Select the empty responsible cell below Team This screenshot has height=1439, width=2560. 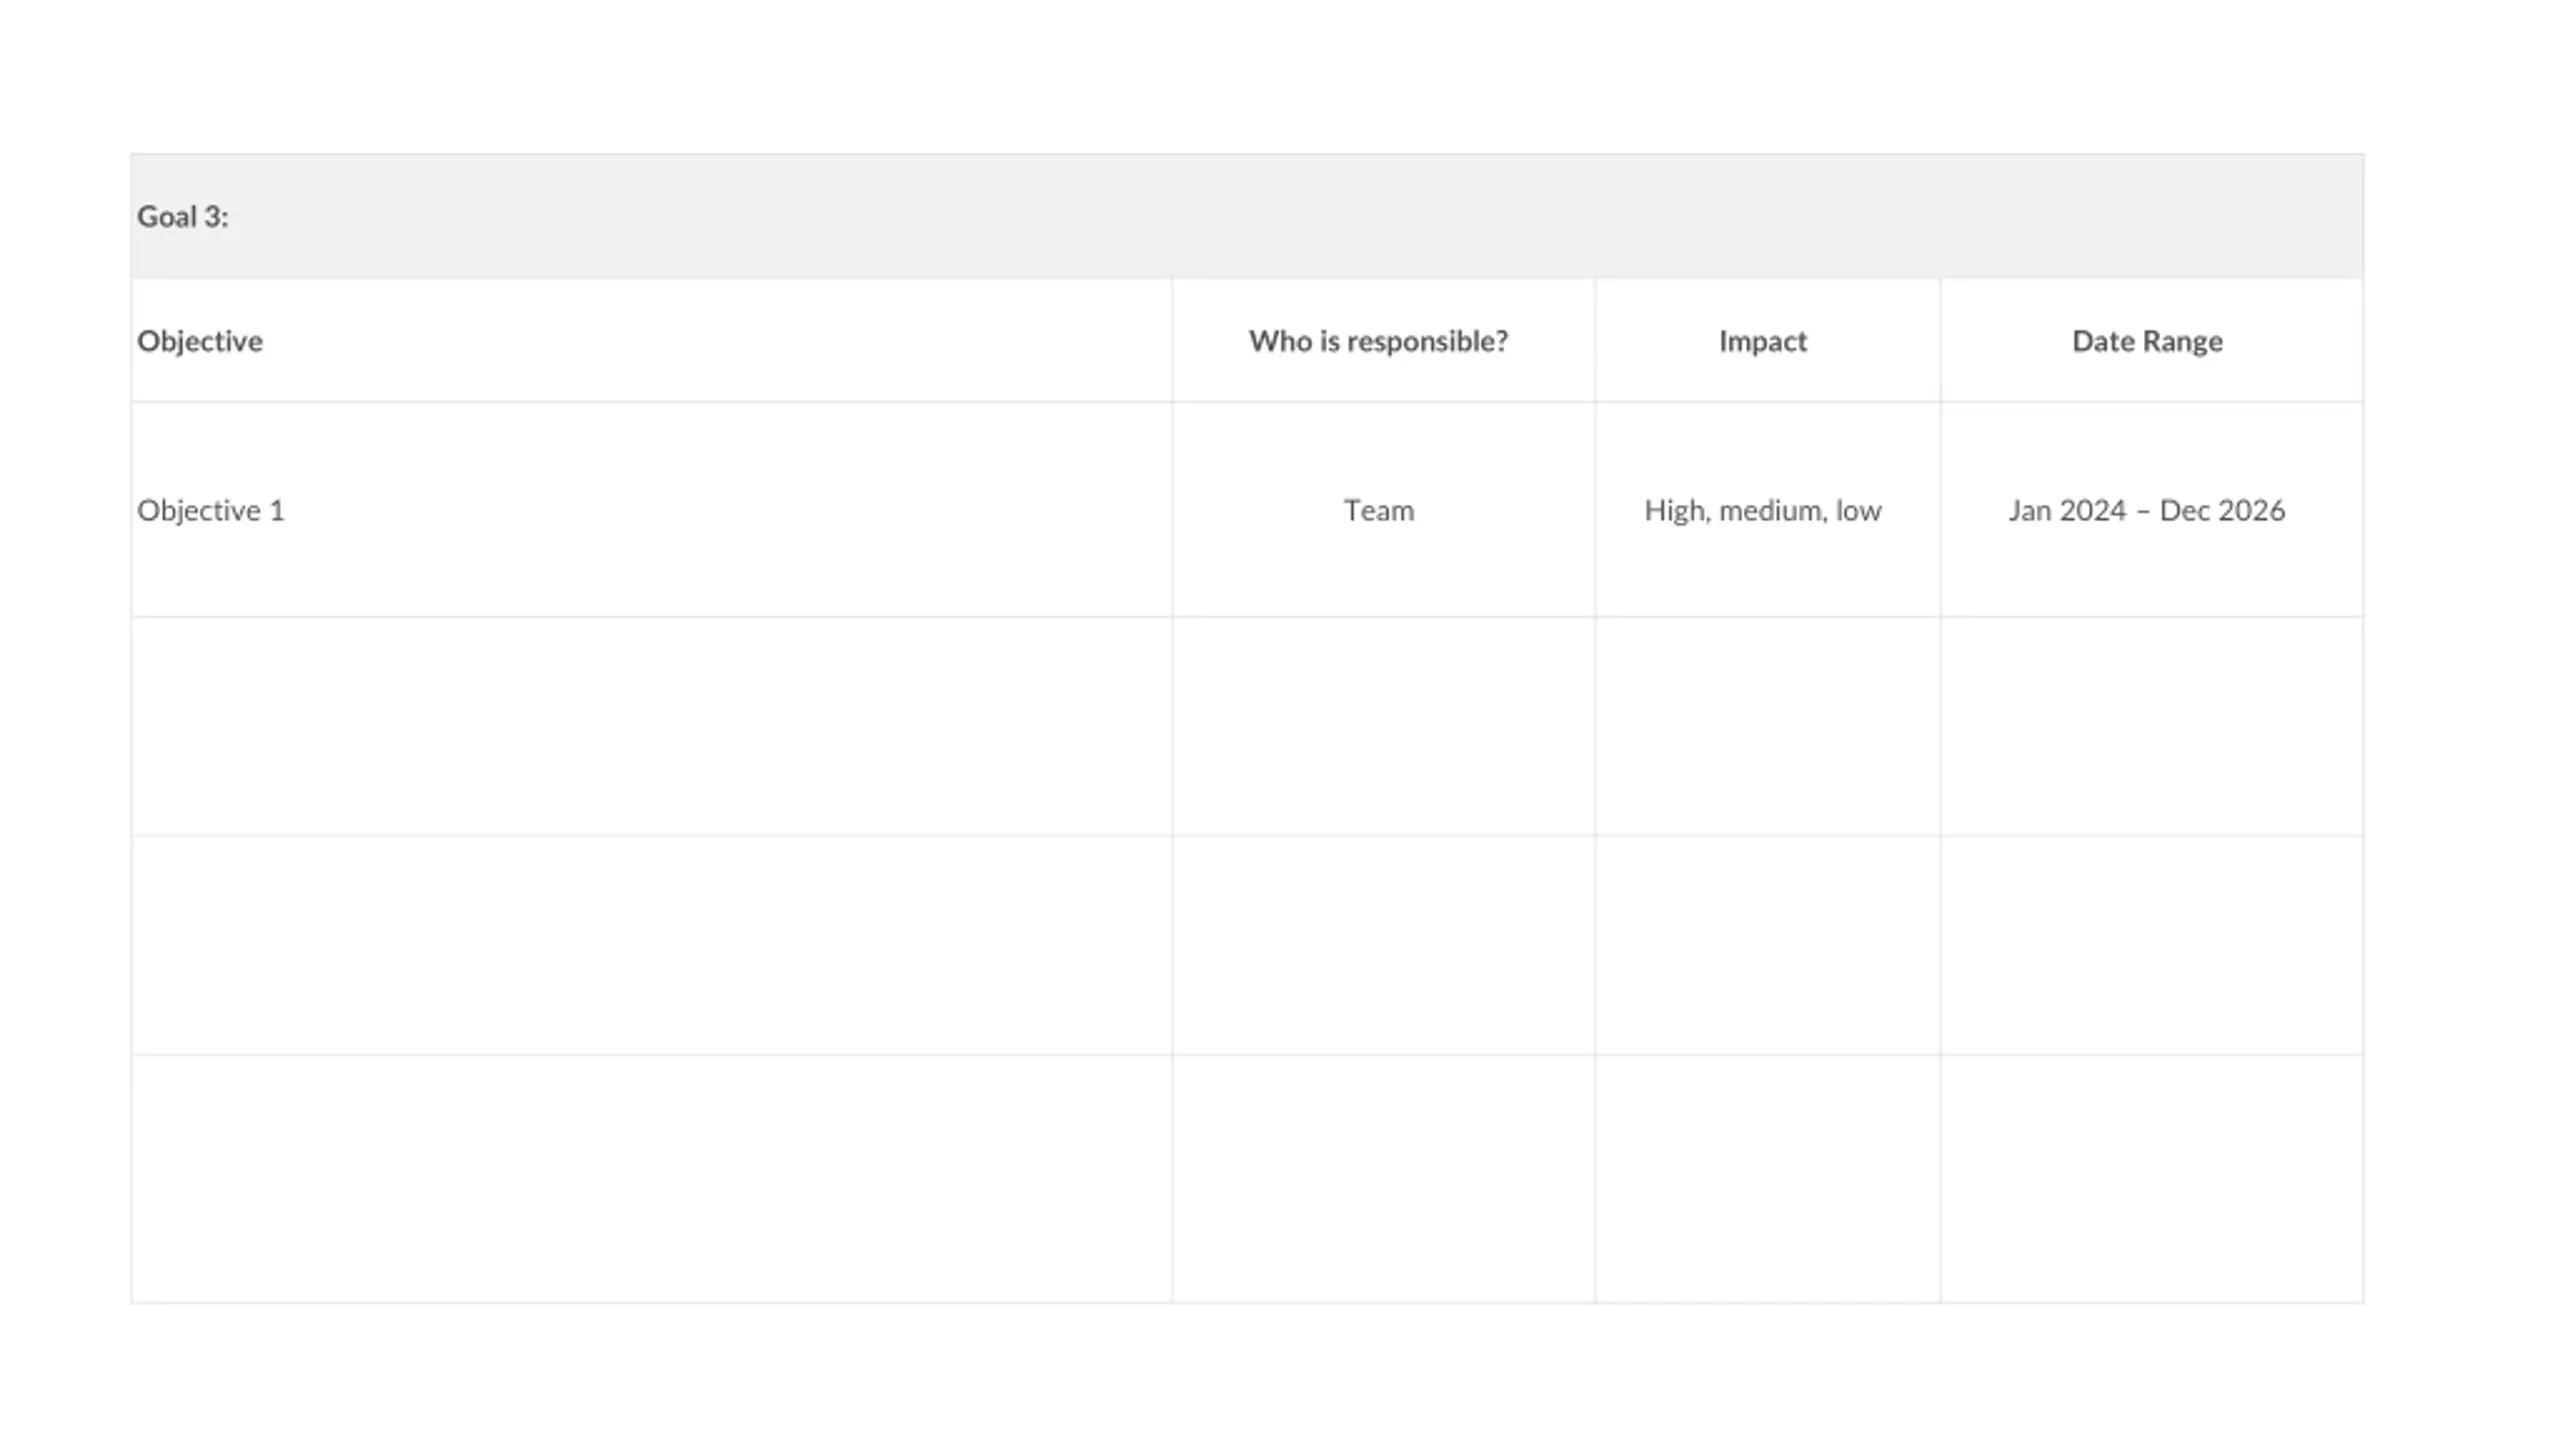pyautogui.click(x=1383, y=726)
